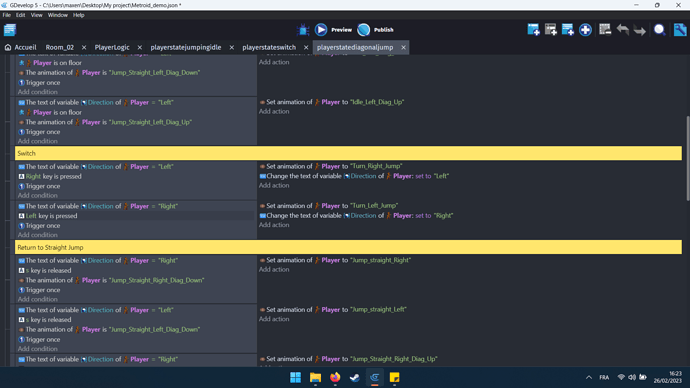Switch to PlayerLogic tab

(112, 47)
